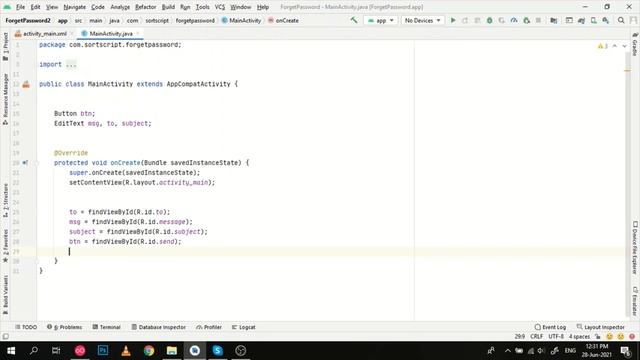Click Apply Code Changes icon
This screenshot has width=640, height=360.
click(x=477, y=20)
